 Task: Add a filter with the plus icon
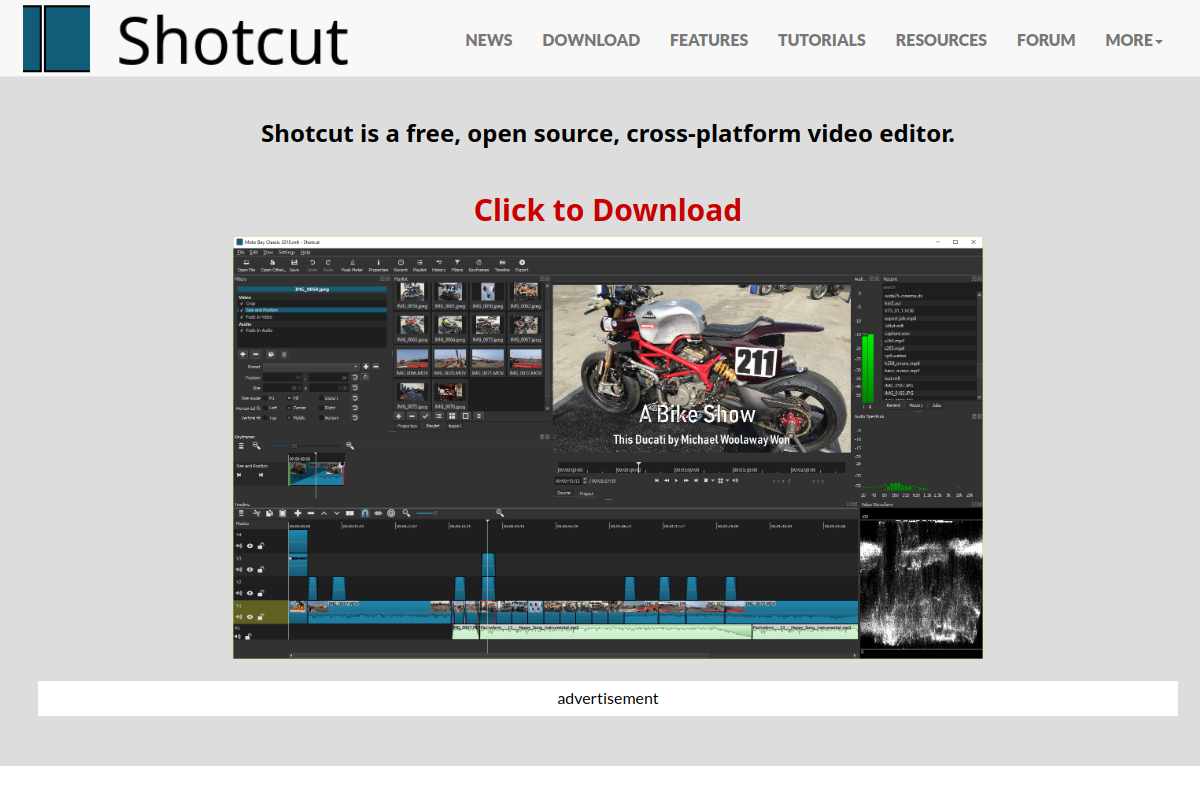[242, 354]
